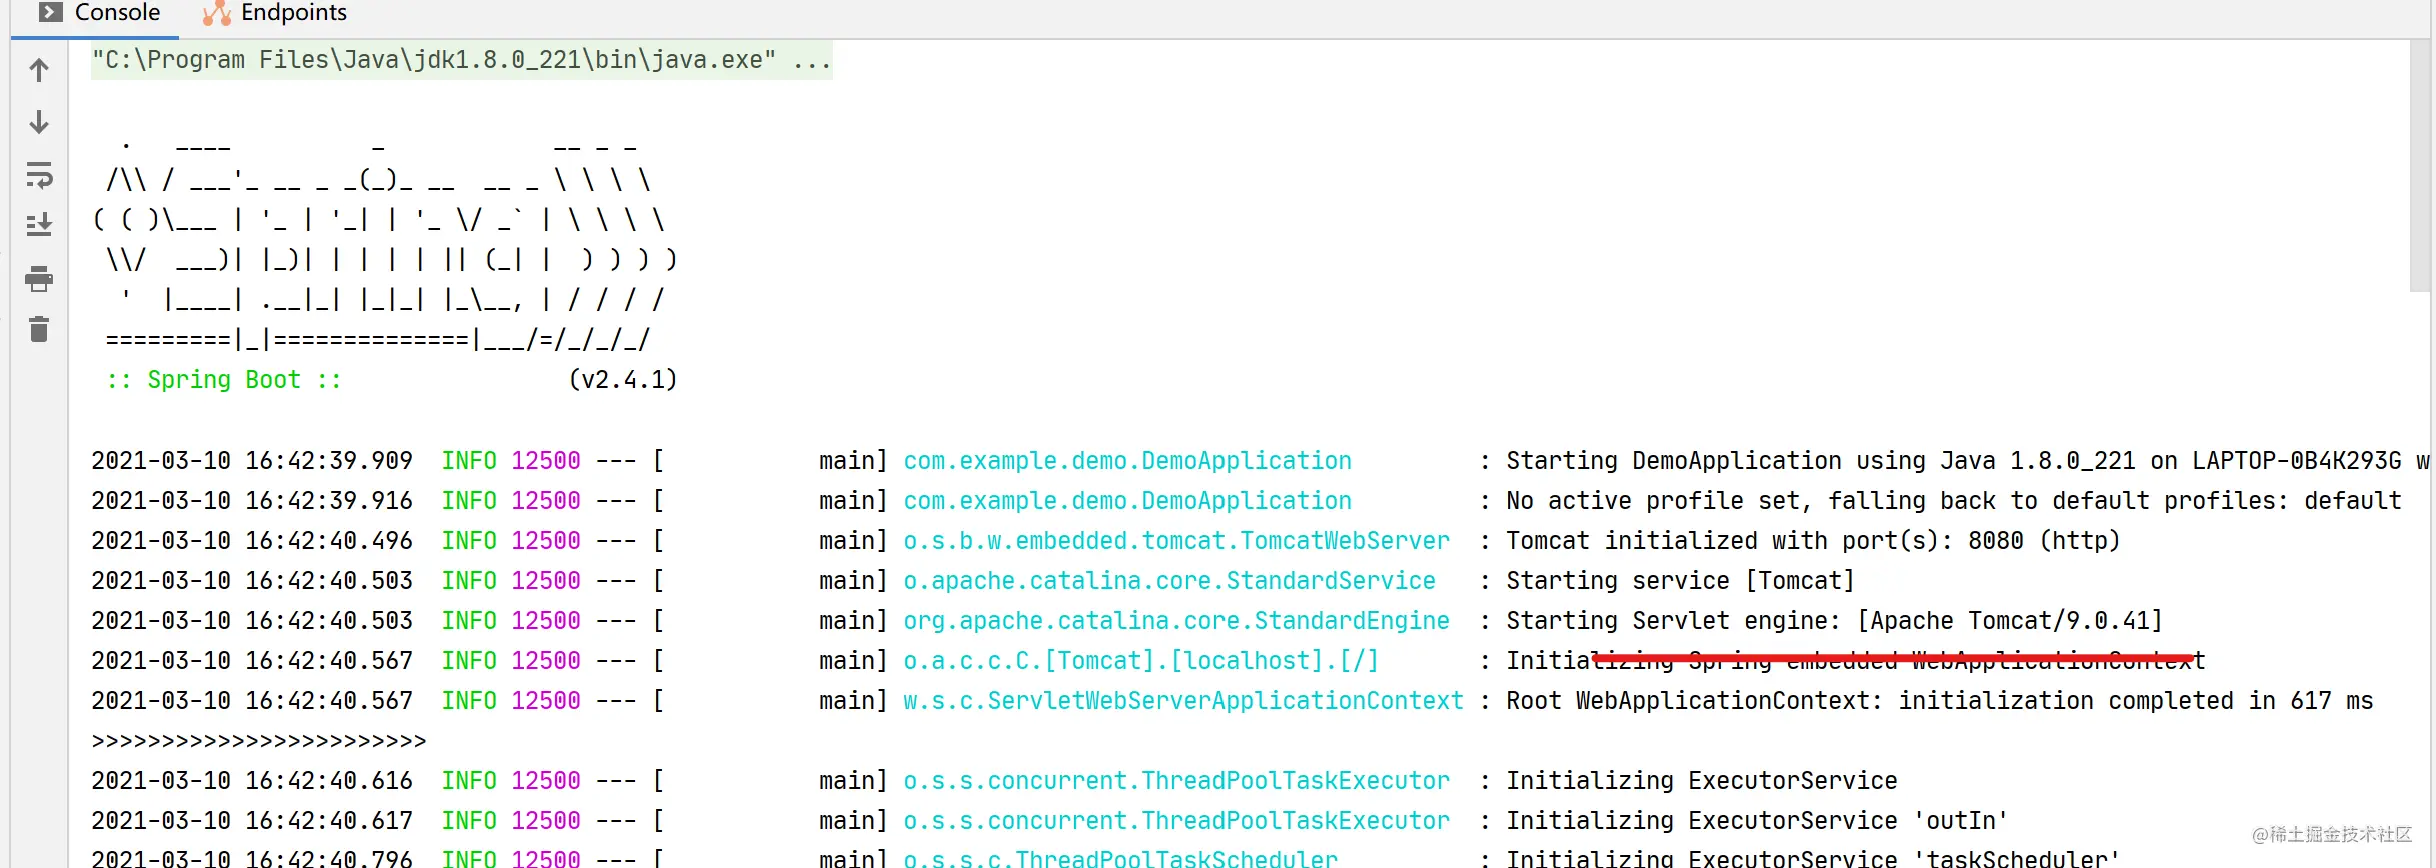Click the down arrow stack trace icon
Viewport: 2436px width, 868px height.
pos(39,122)
